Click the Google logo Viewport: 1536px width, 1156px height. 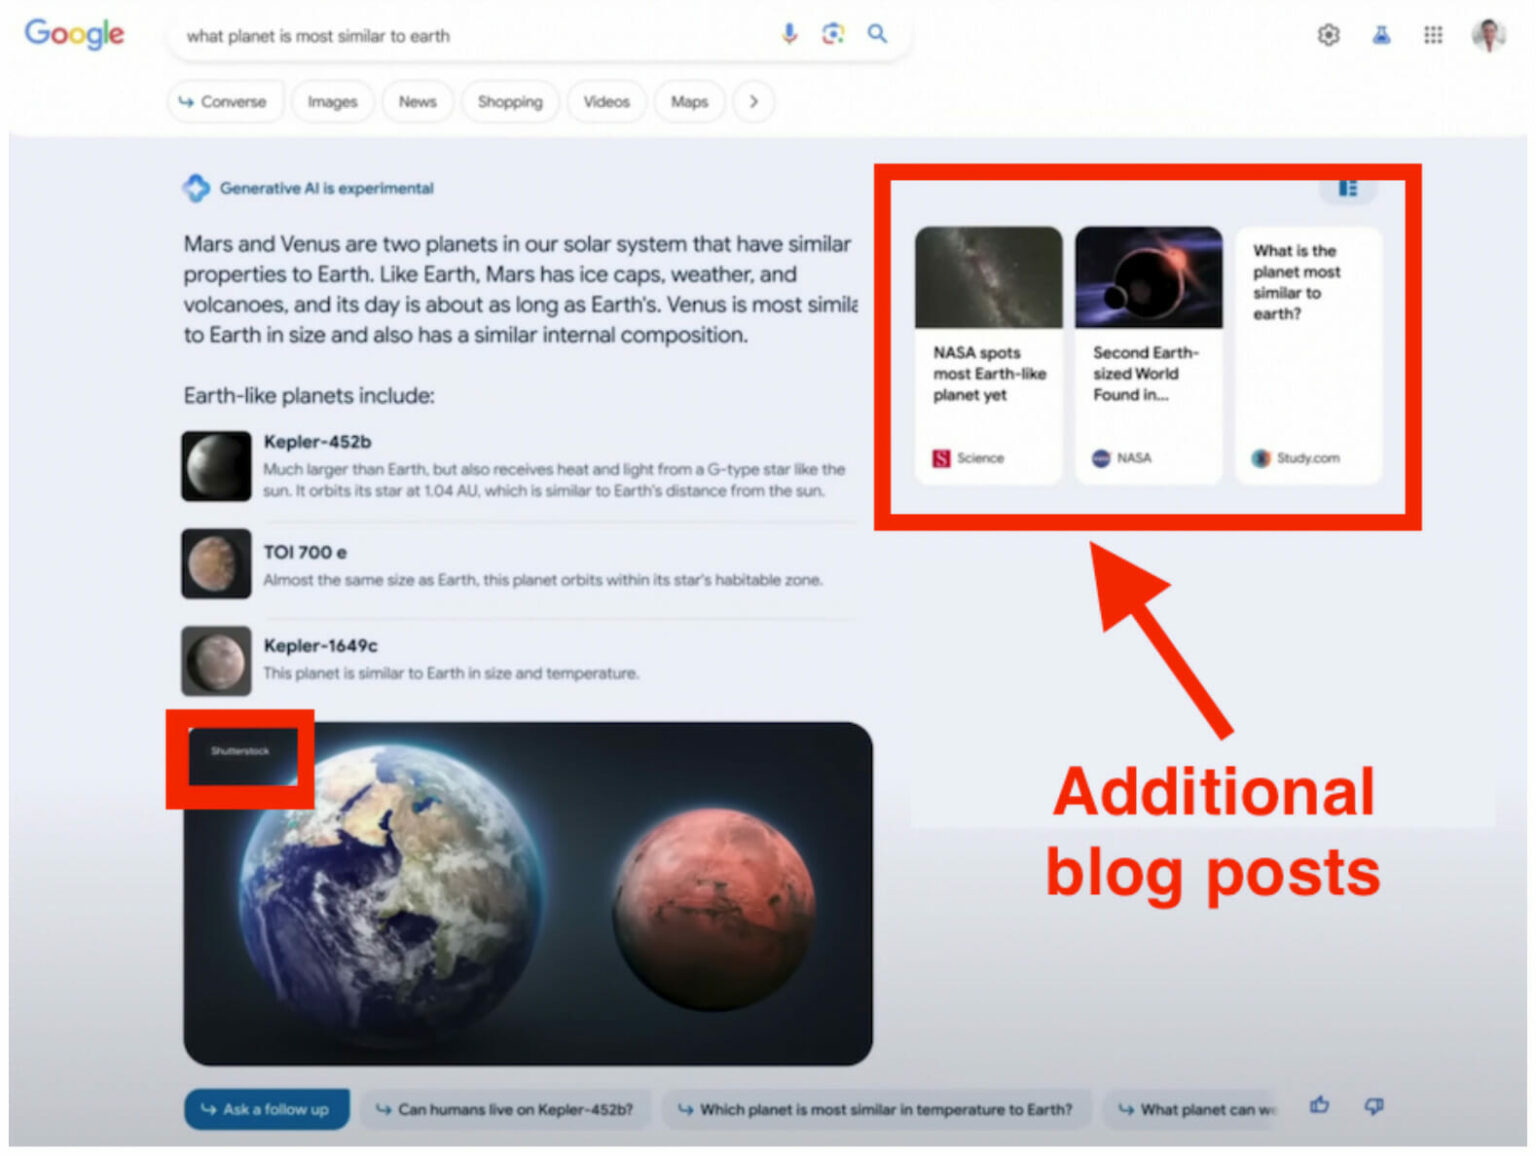[x=74, y=35]
